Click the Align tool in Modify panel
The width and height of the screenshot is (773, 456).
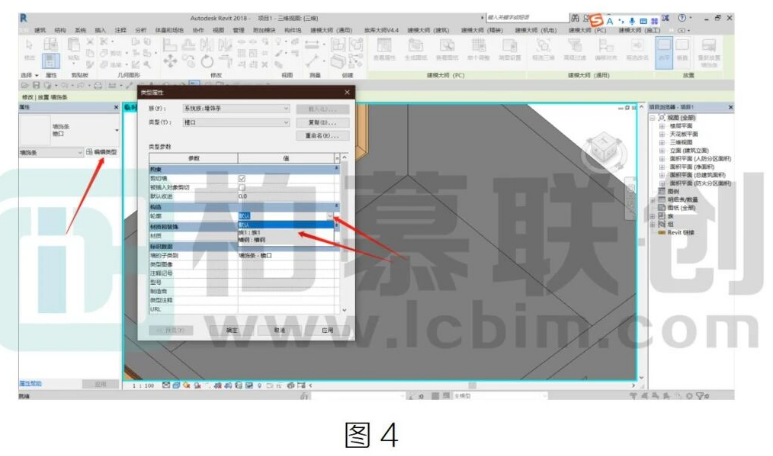[x=170, y=45]
